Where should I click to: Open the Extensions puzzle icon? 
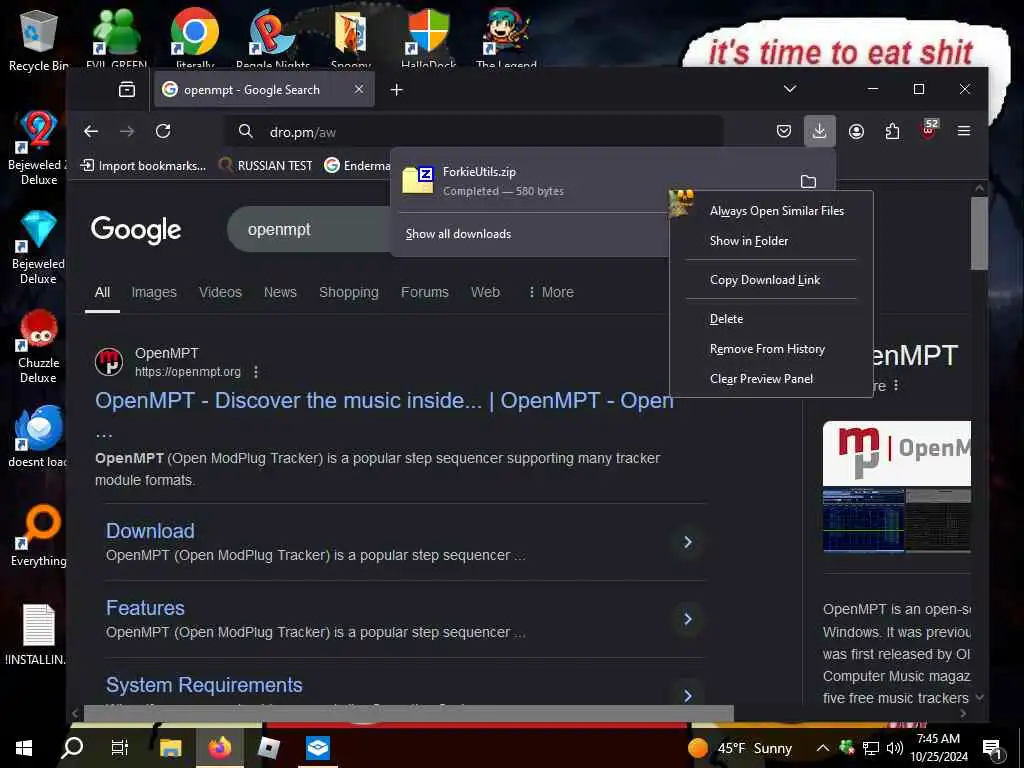(x=892, y=131)
